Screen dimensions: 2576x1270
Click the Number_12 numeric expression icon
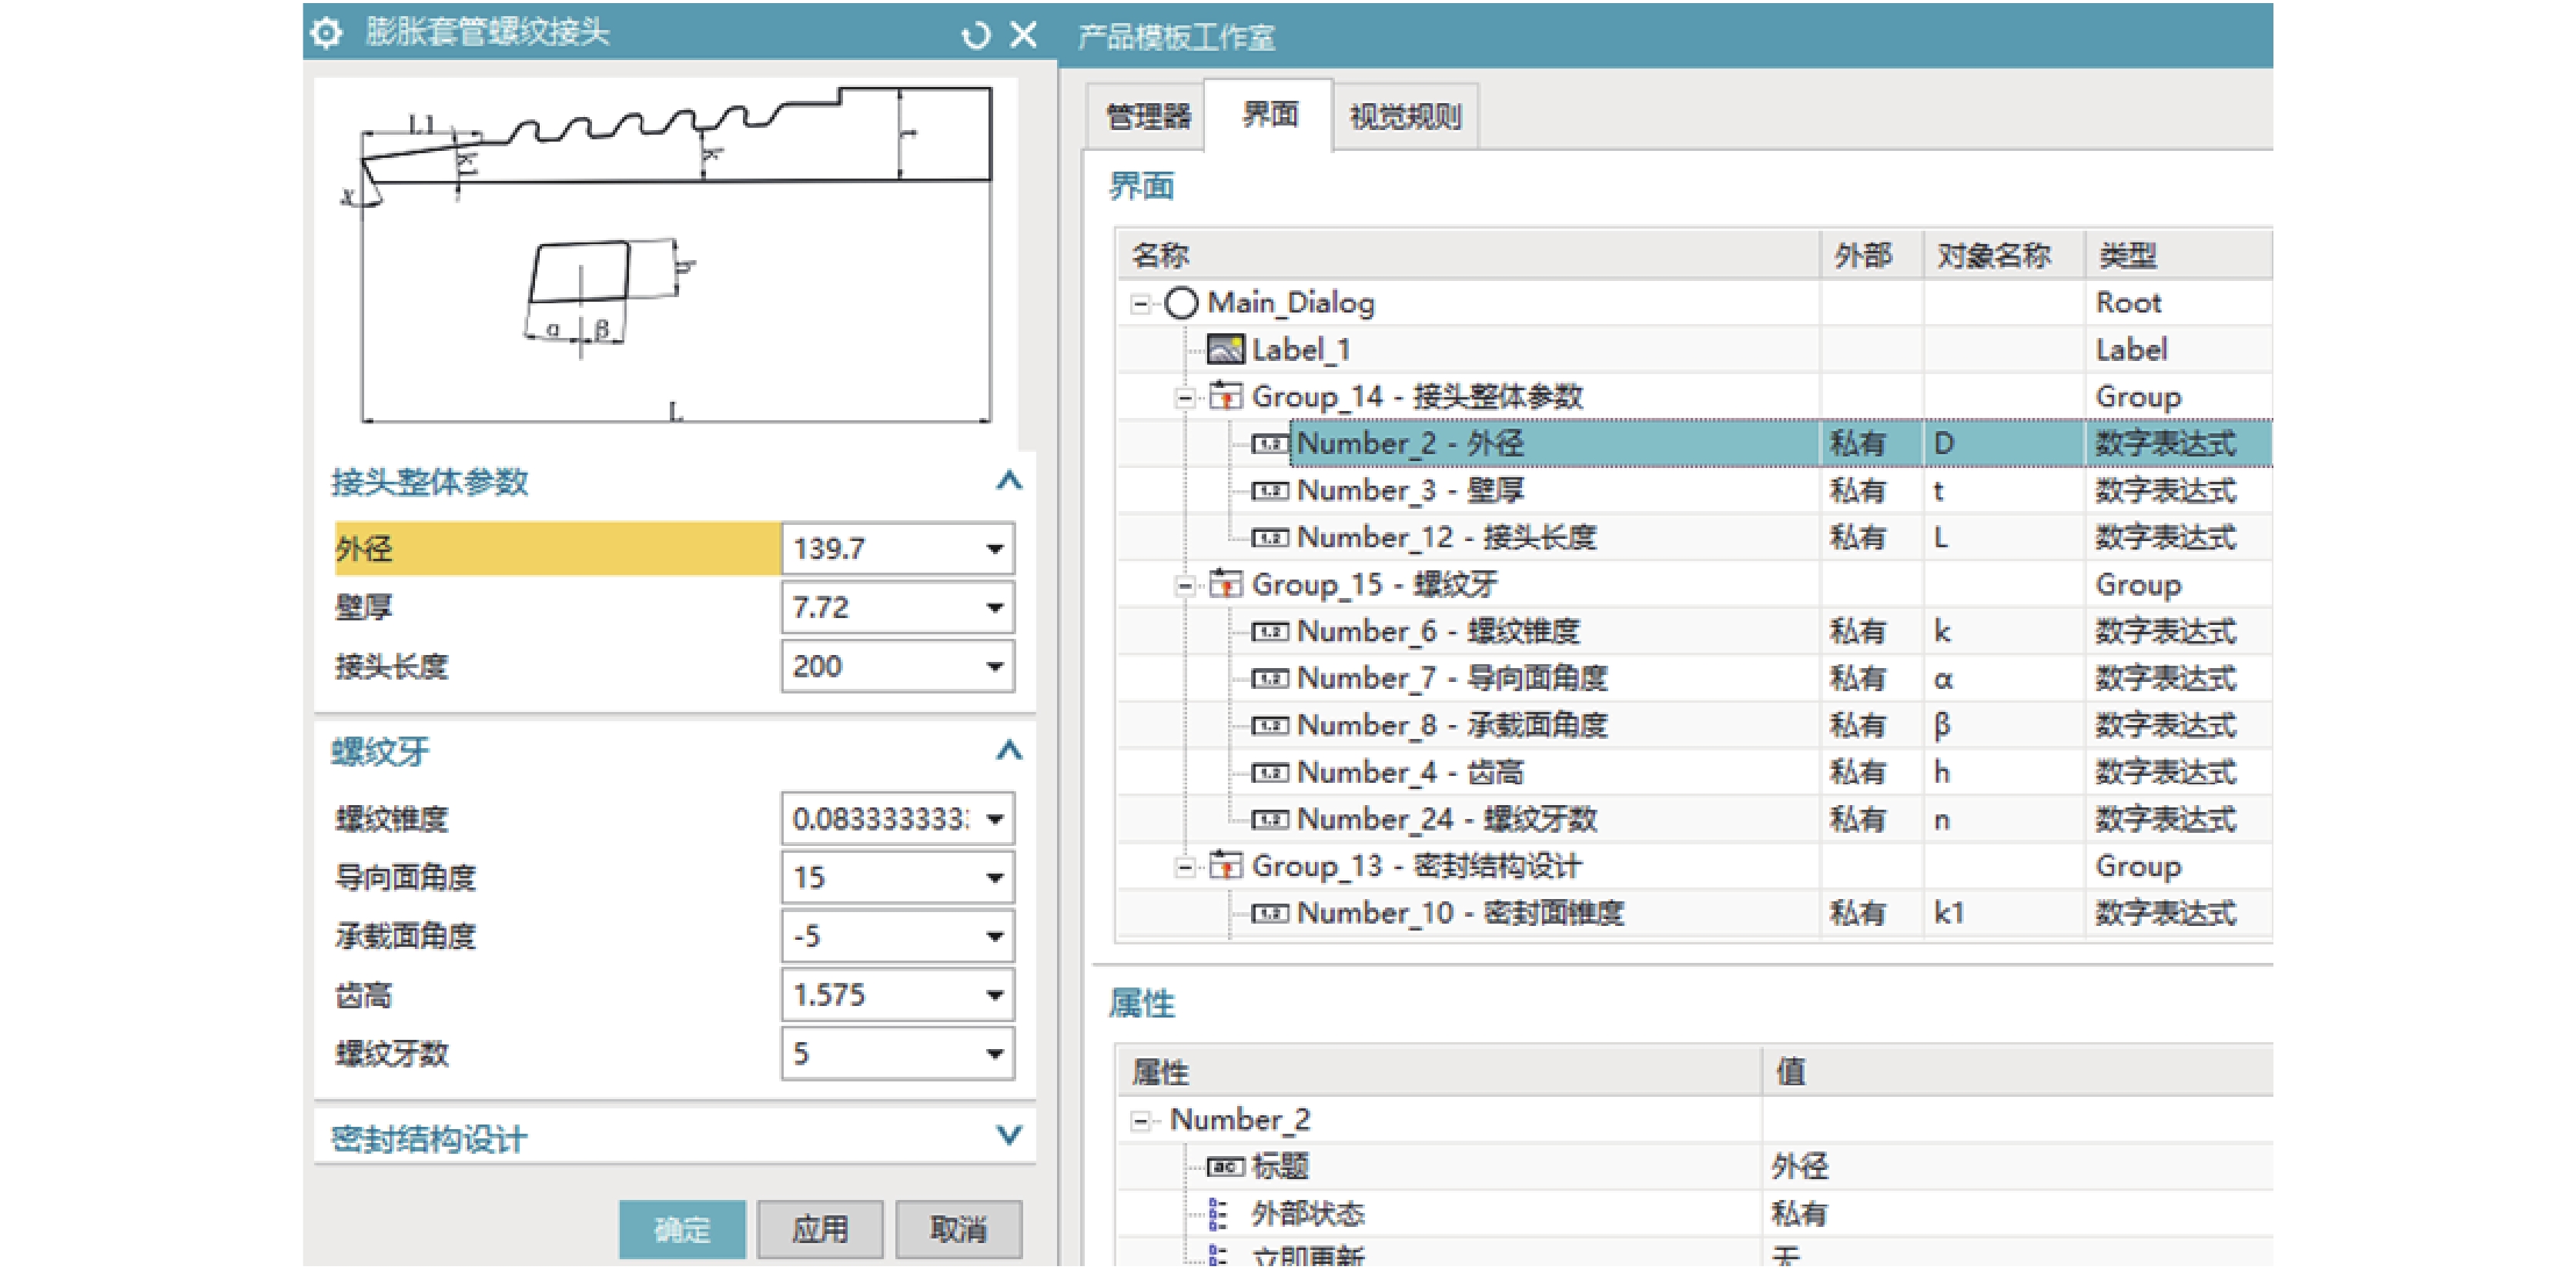[x=1270, y=538]
